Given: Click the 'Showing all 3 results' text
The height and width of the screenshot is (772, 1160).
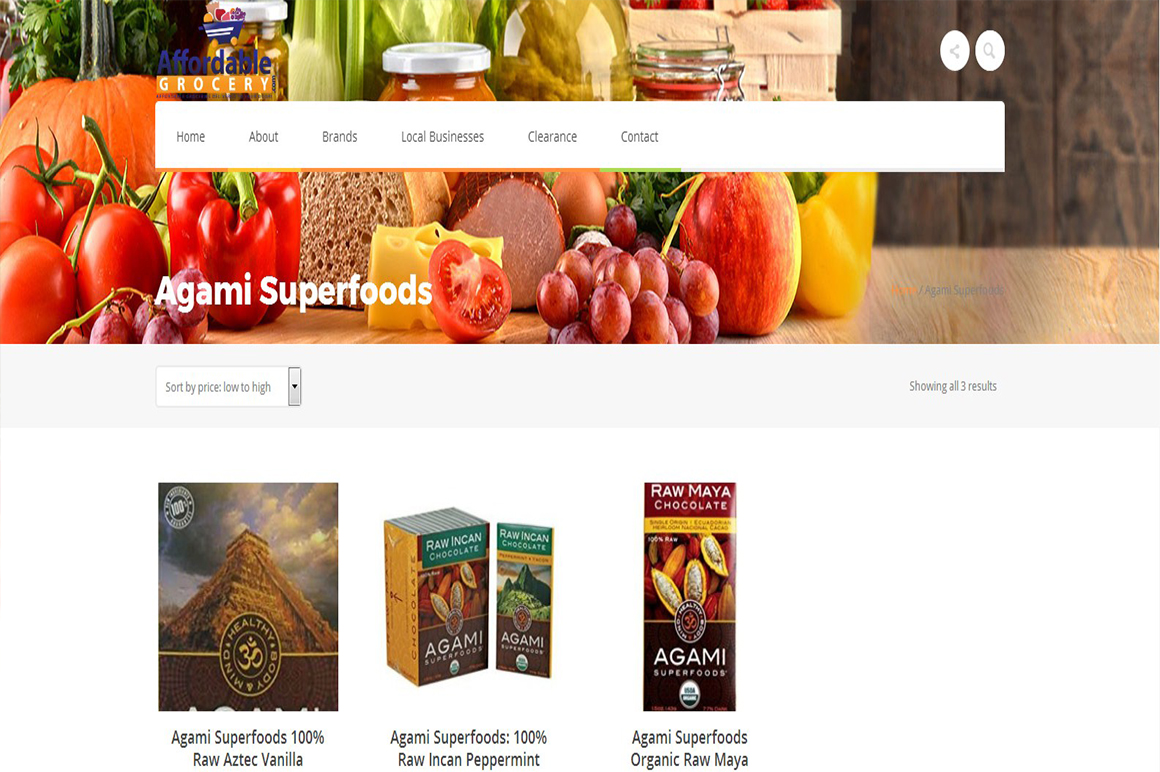Looking at the screenshot, I should (953, 386).
